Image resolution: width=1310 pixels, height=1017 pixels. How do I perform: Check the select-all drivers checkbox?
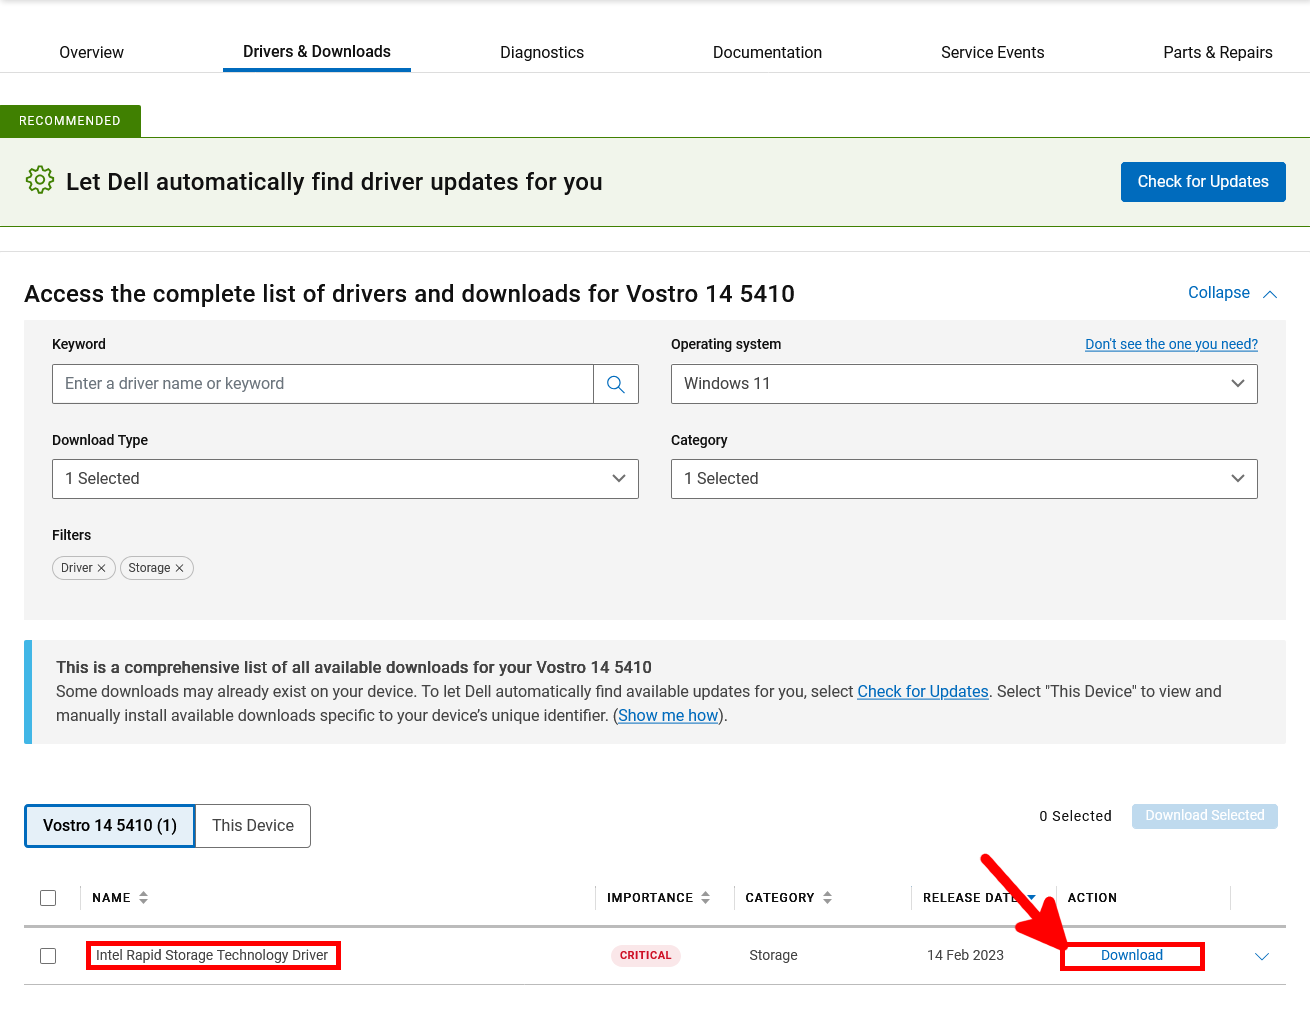coord(48,897)
